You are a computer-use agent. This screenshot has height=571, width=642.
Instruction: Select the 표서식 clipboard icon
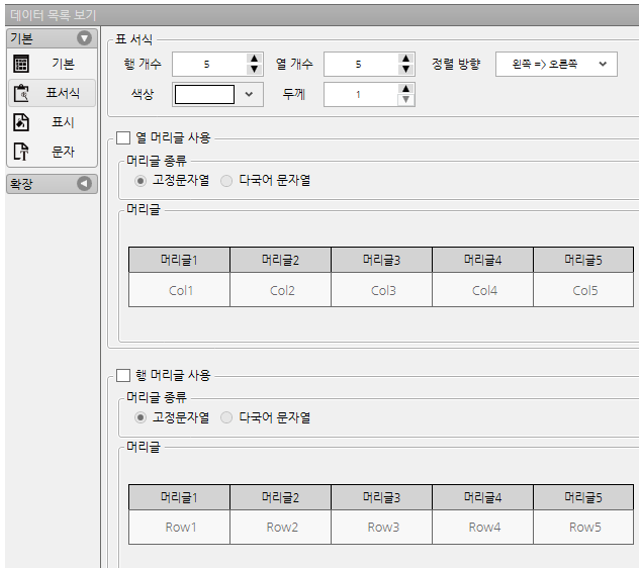[21, 93]
